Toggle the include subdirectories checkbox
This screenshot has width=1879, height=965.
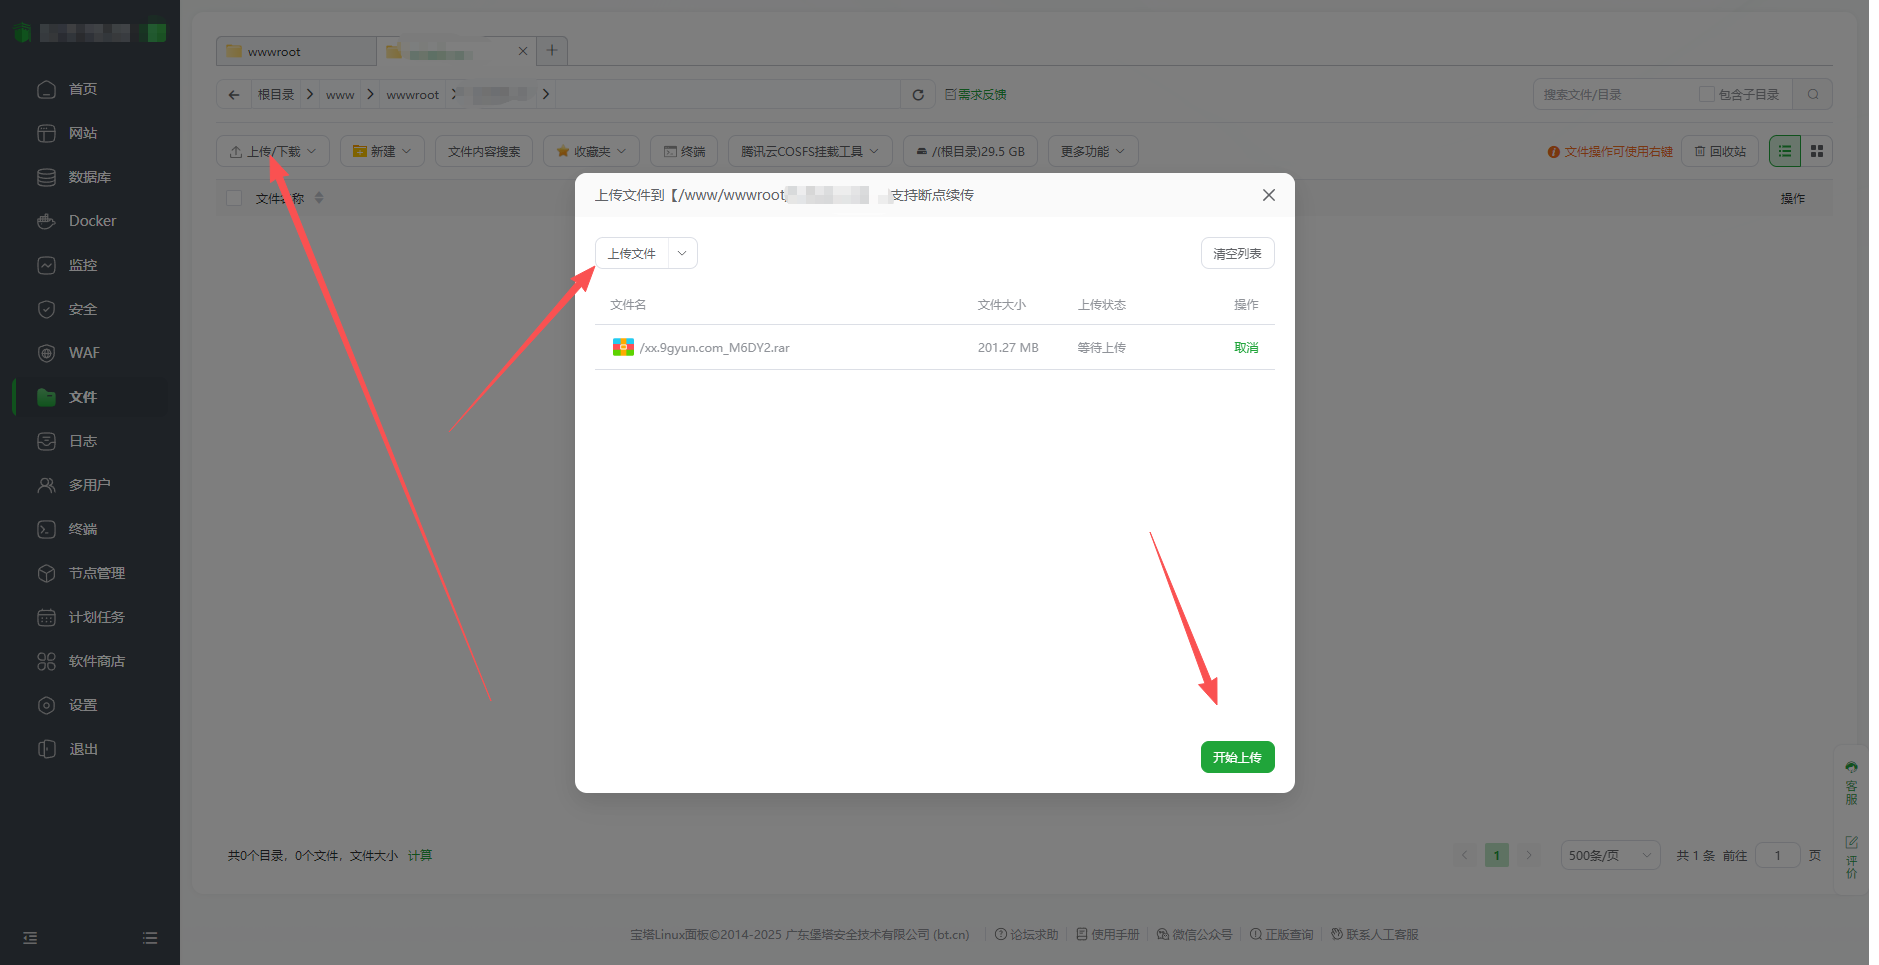(x=1707, y=95)
